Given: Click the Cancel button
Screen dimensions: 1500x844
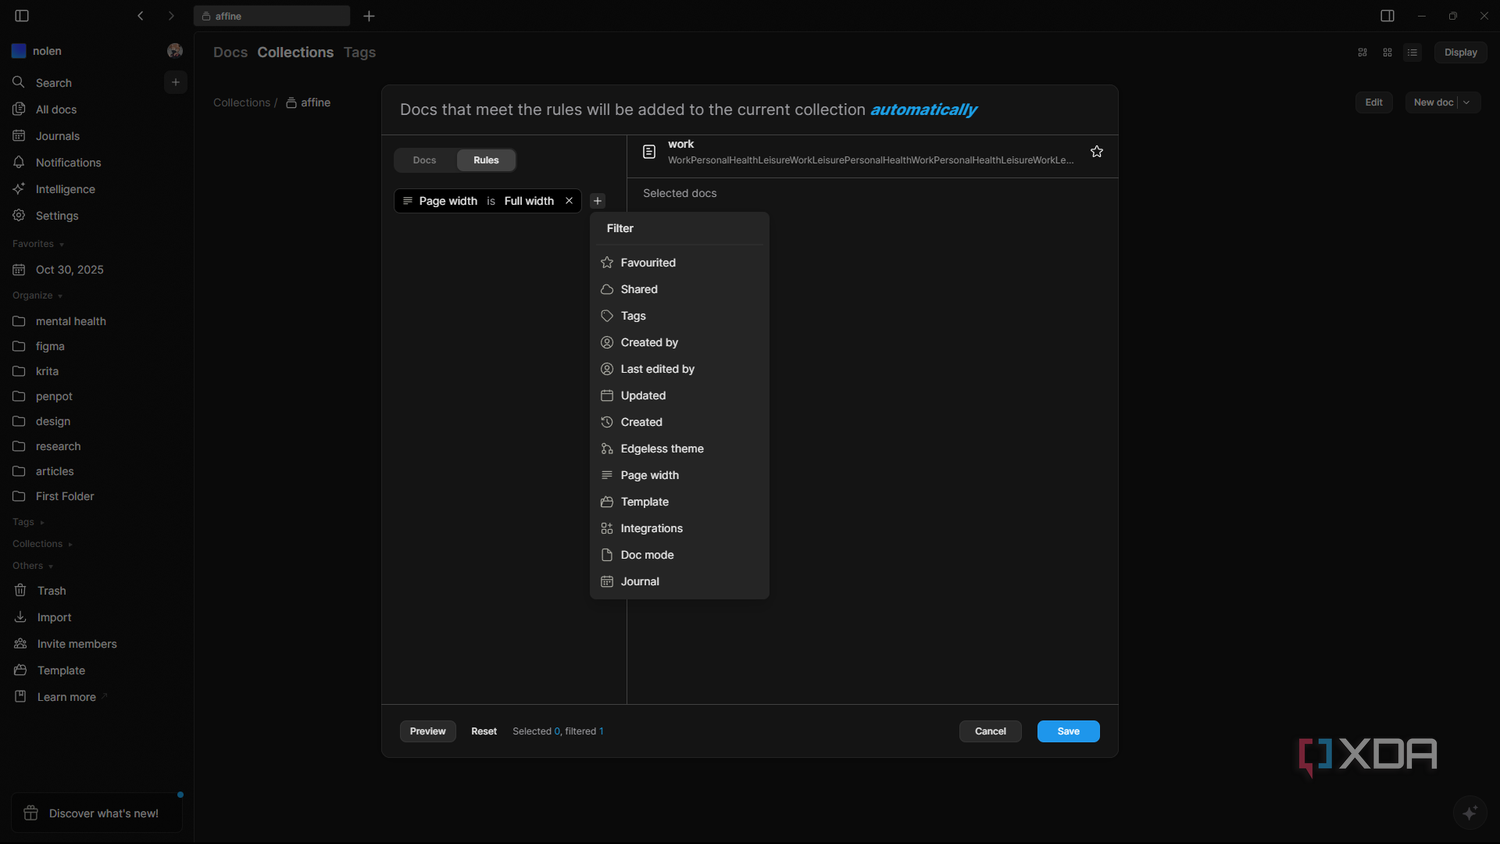Looking at the screenshot, I should tap(990, 731).
